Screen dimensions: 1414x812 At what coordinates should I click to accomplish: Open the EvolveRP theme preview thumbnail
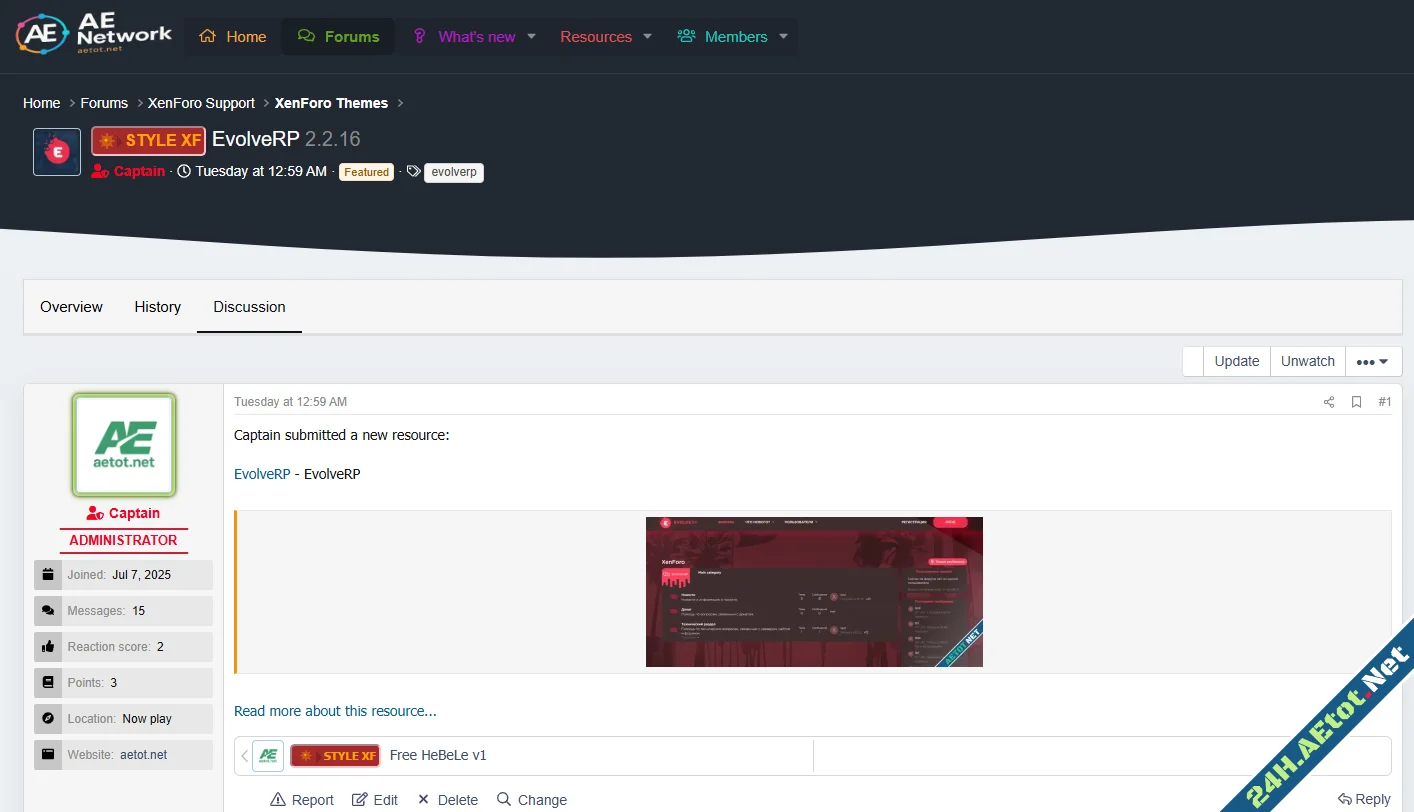click(814, 592)
